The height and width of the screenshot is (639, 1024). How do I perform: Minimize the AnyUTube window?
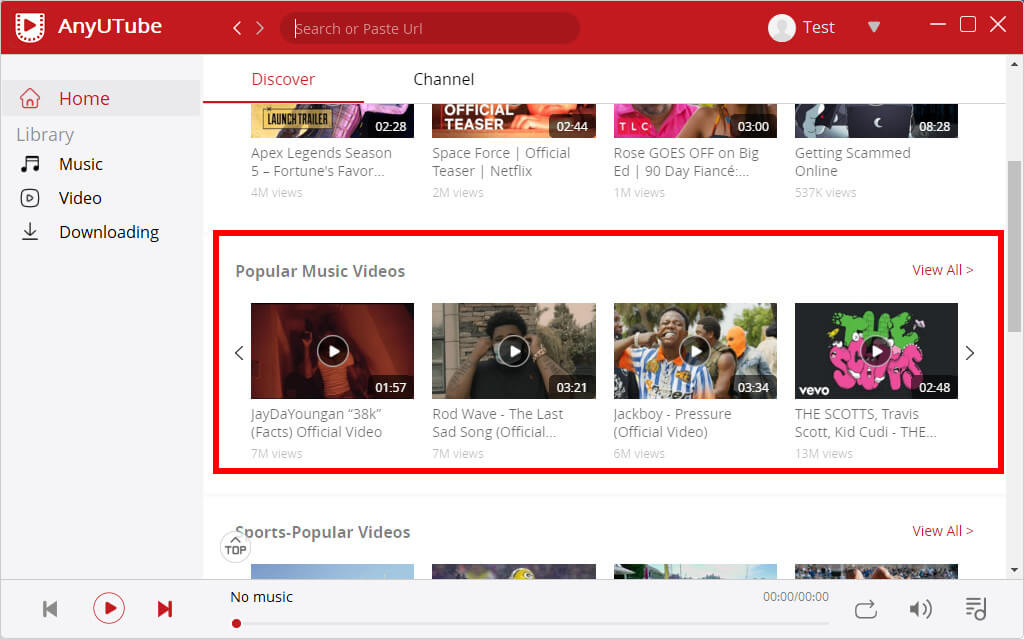click(938, 25)
